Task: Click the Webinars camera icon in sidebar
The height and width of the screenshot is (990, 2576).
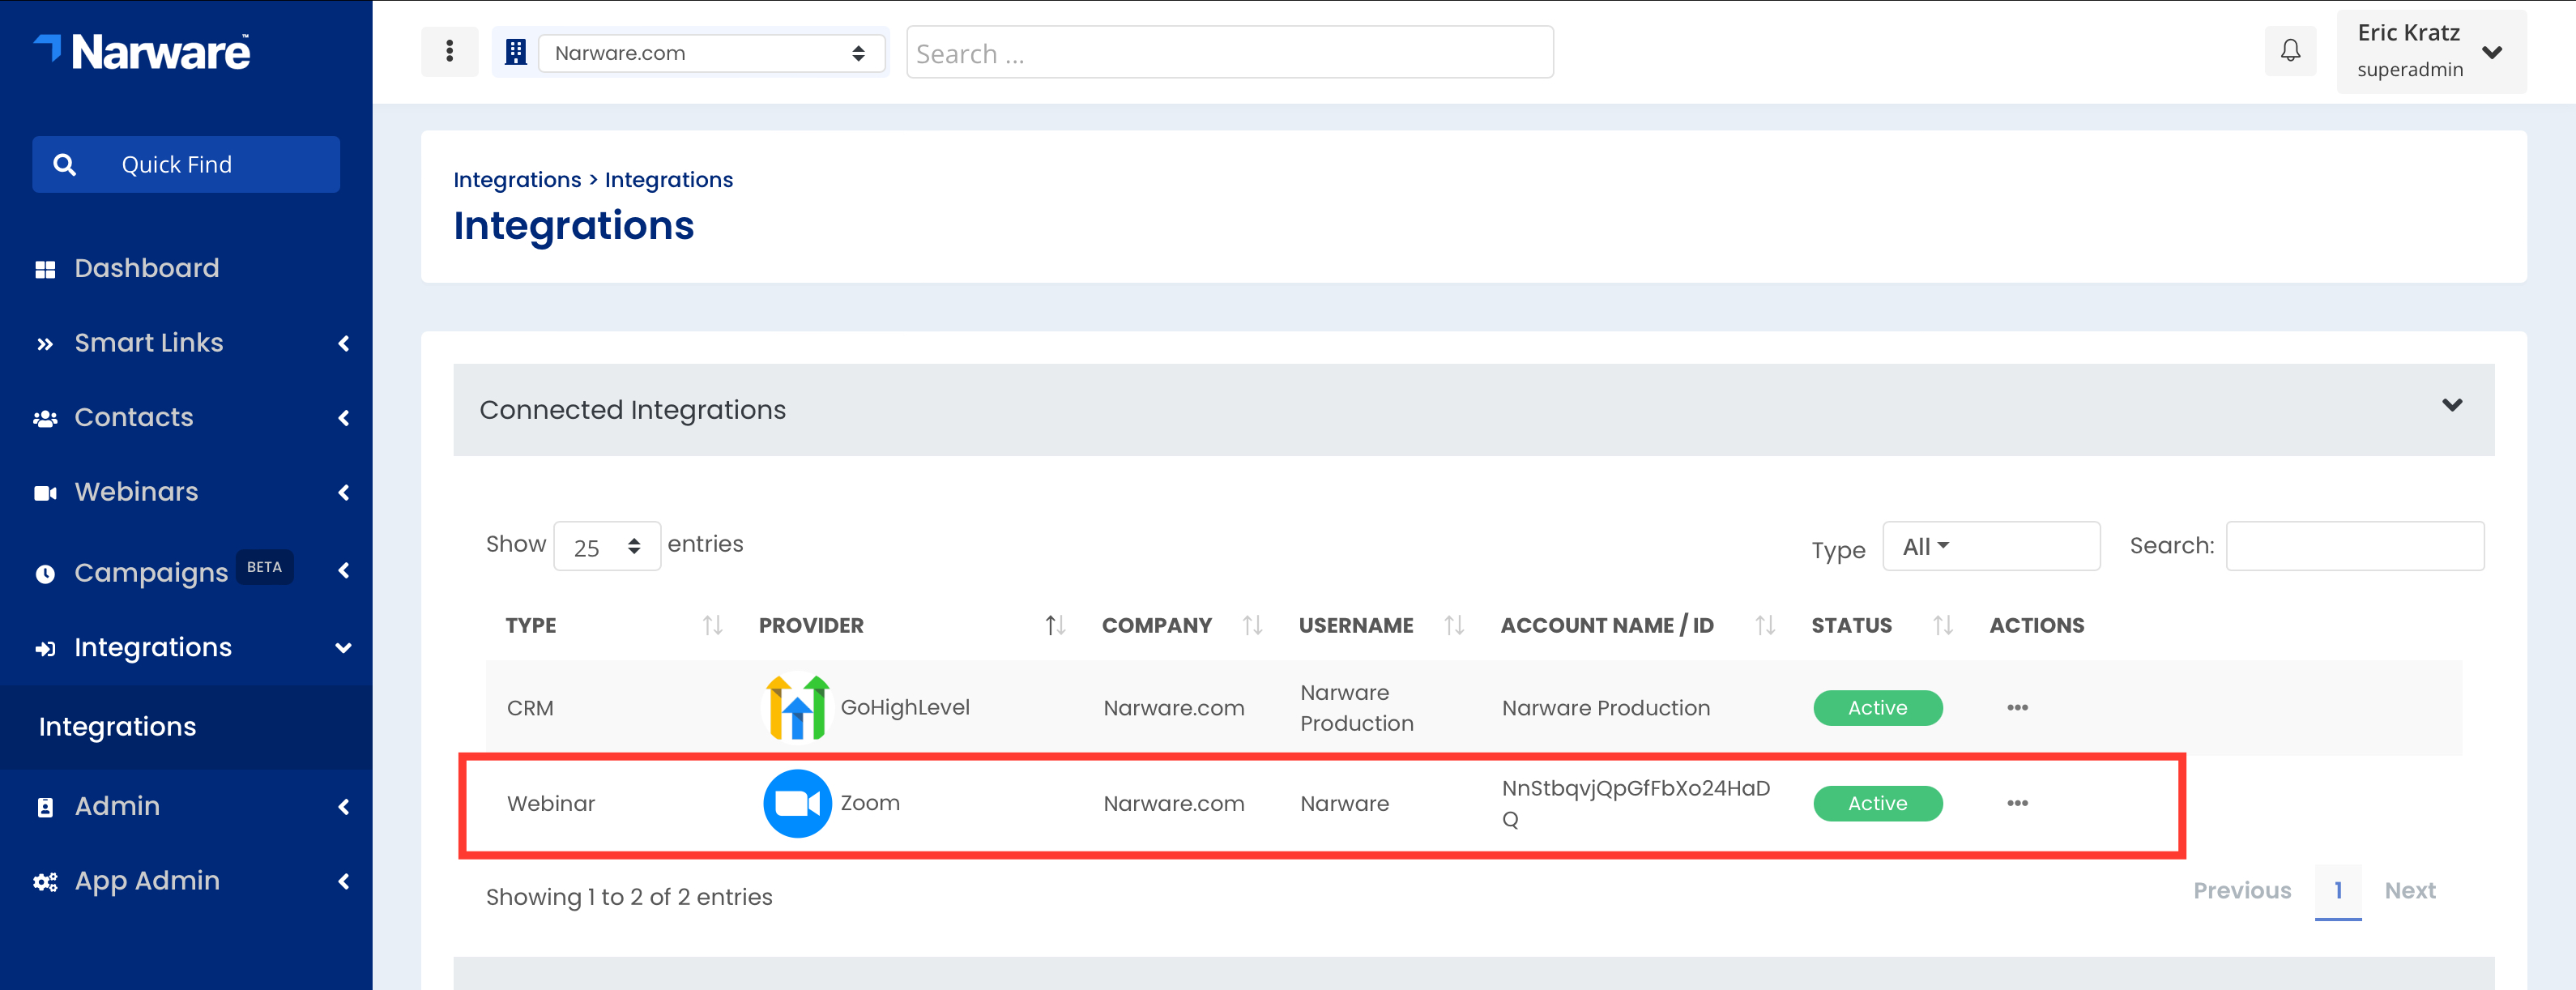Action: pyautogui.click(x=45, y=493)
